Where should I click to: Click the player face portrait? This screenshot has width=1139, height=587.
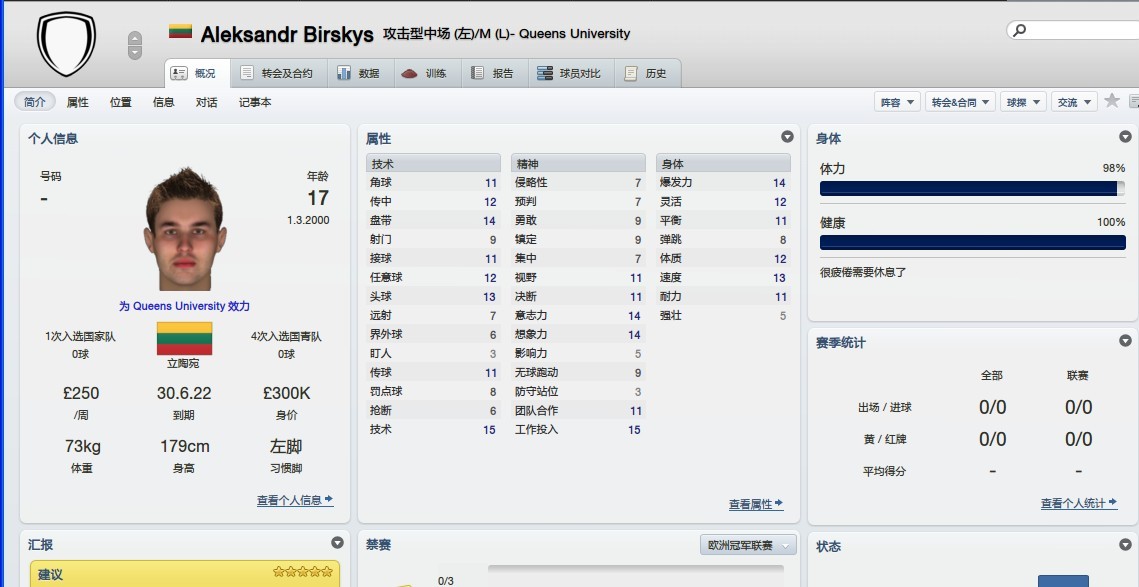185,229
